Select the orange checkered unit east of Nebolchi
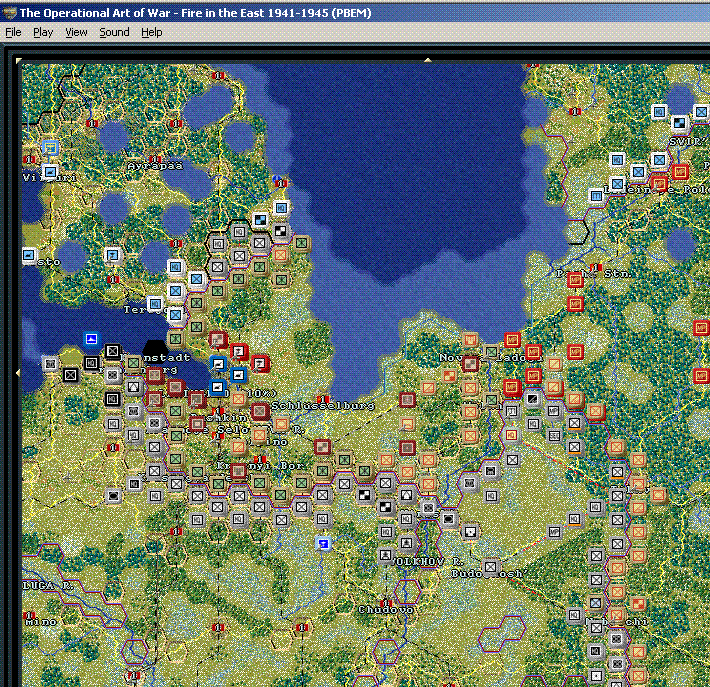 638,604
